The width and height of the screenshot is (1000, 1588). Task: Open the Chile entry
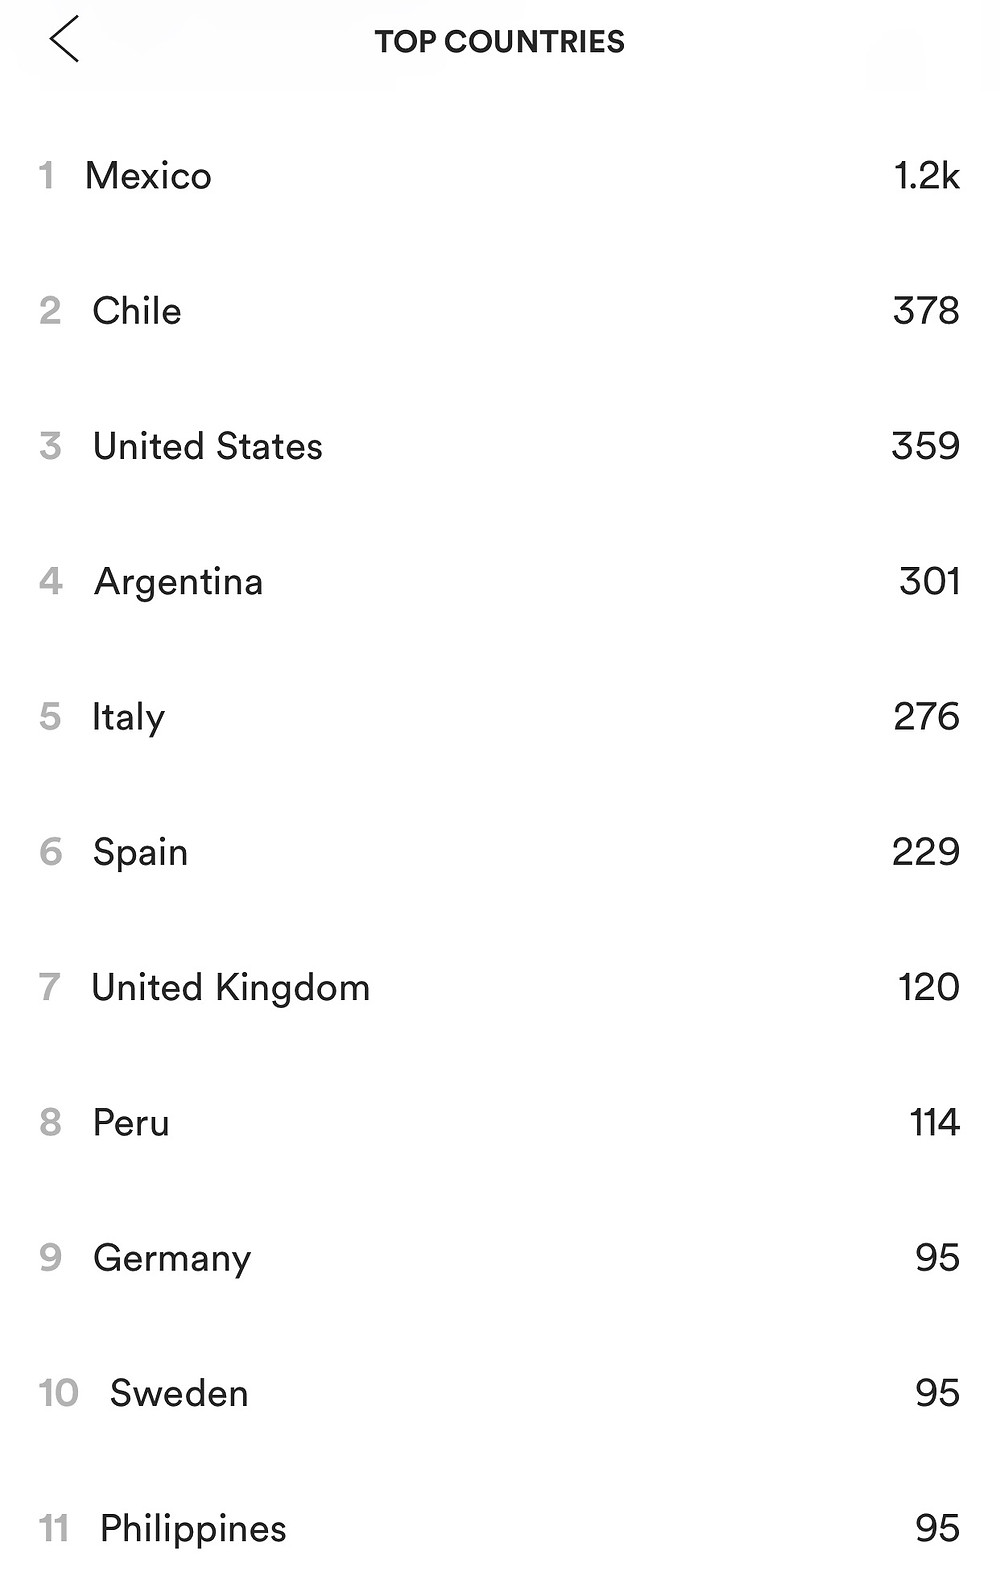click(x=500, y=311)
